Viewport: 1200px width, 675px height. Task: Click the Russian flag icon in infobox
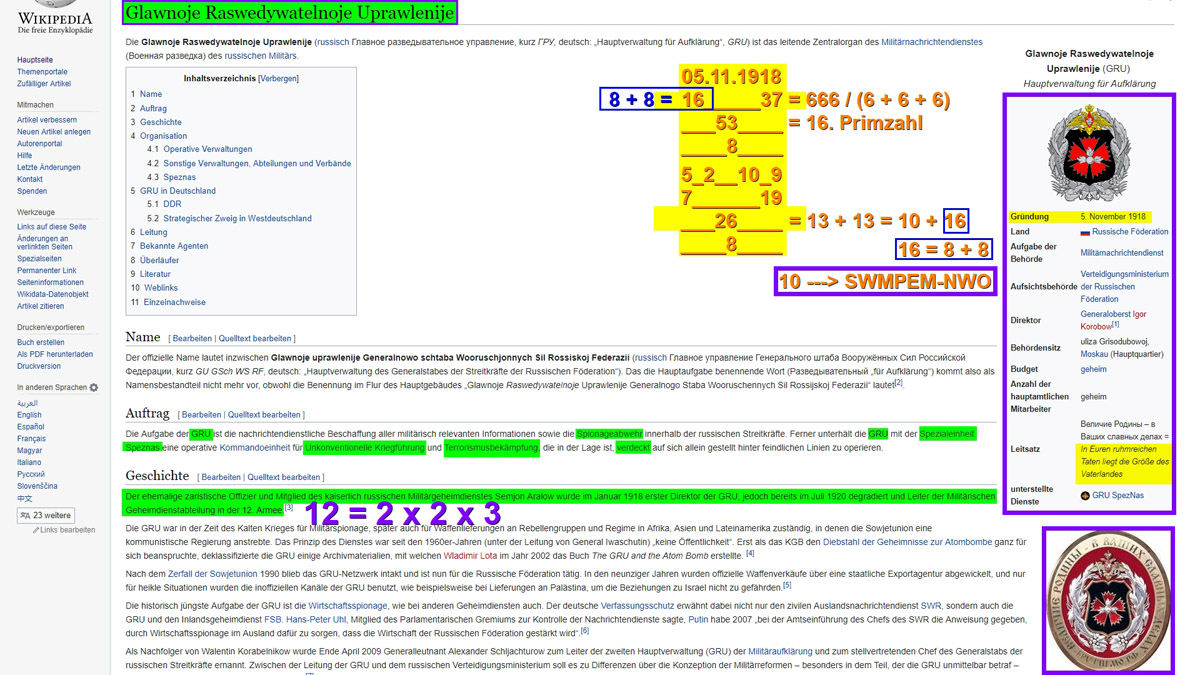tap(1085, 232)
